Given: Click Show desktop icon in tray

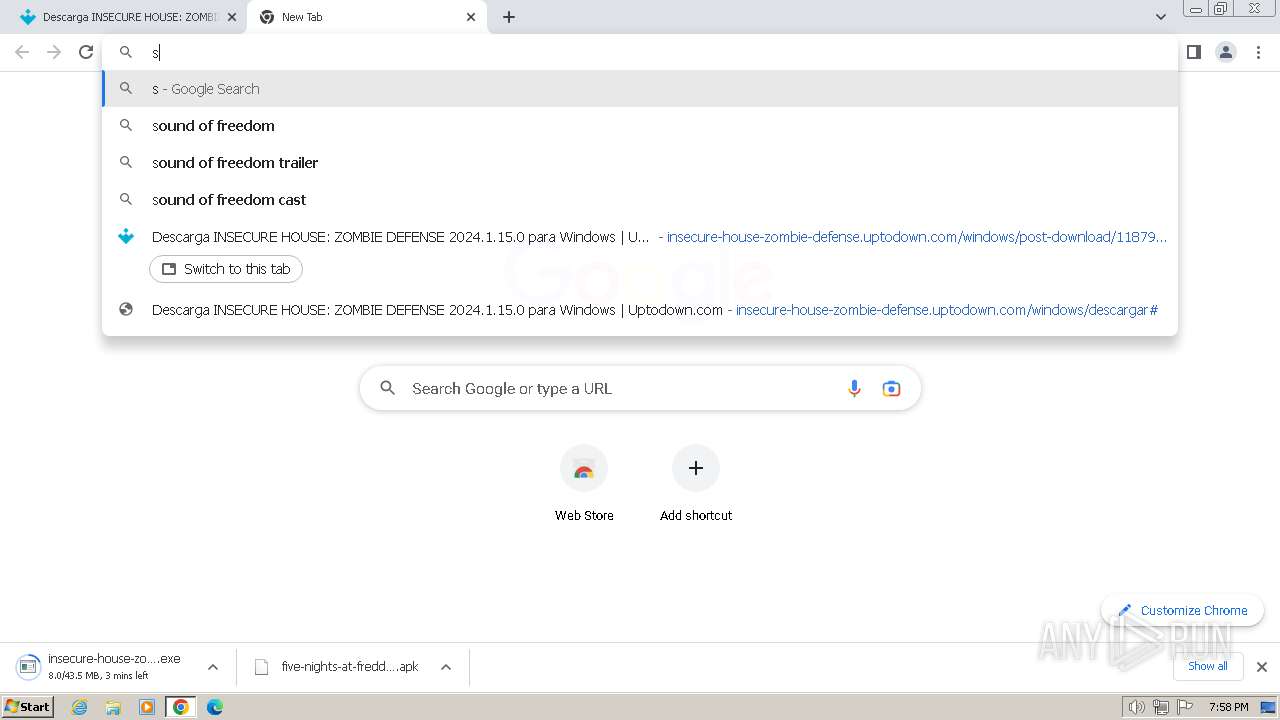Looking at the screenshot, I should pos(1268,707).
